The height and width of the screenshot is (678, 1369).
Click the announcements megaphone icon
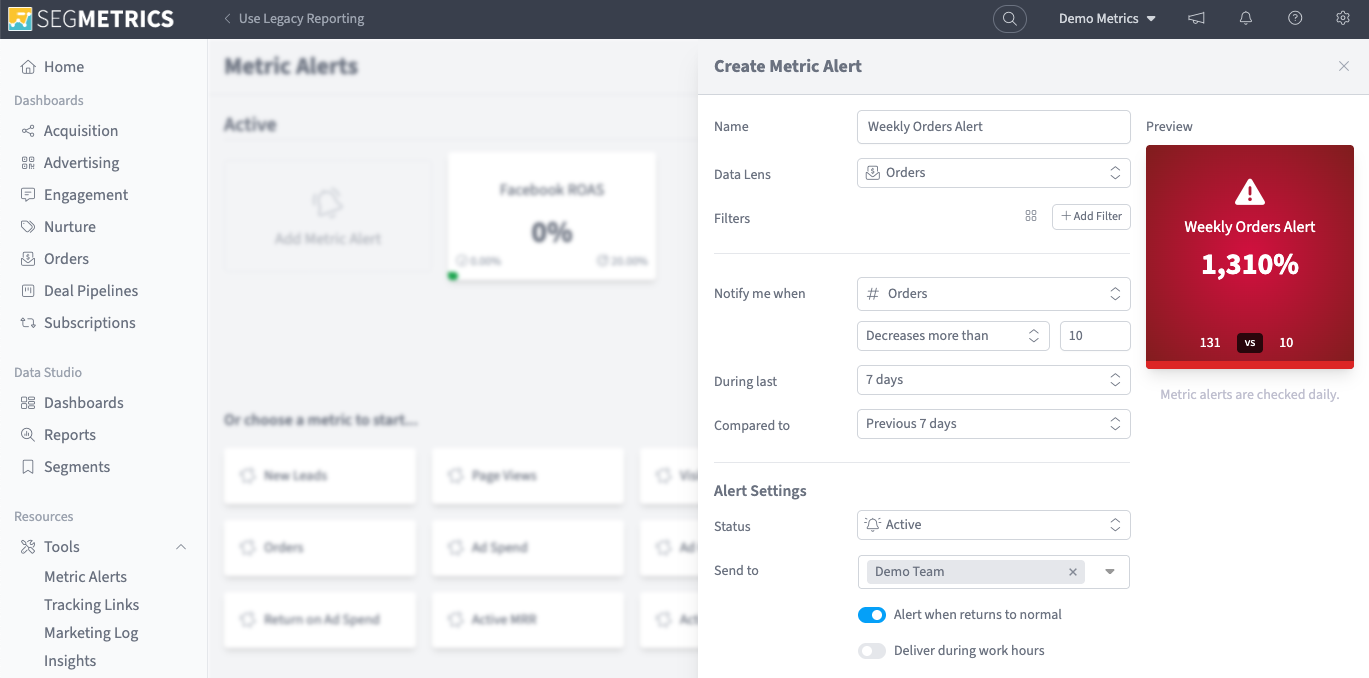pyautogui.click(x=1196, y=18)
